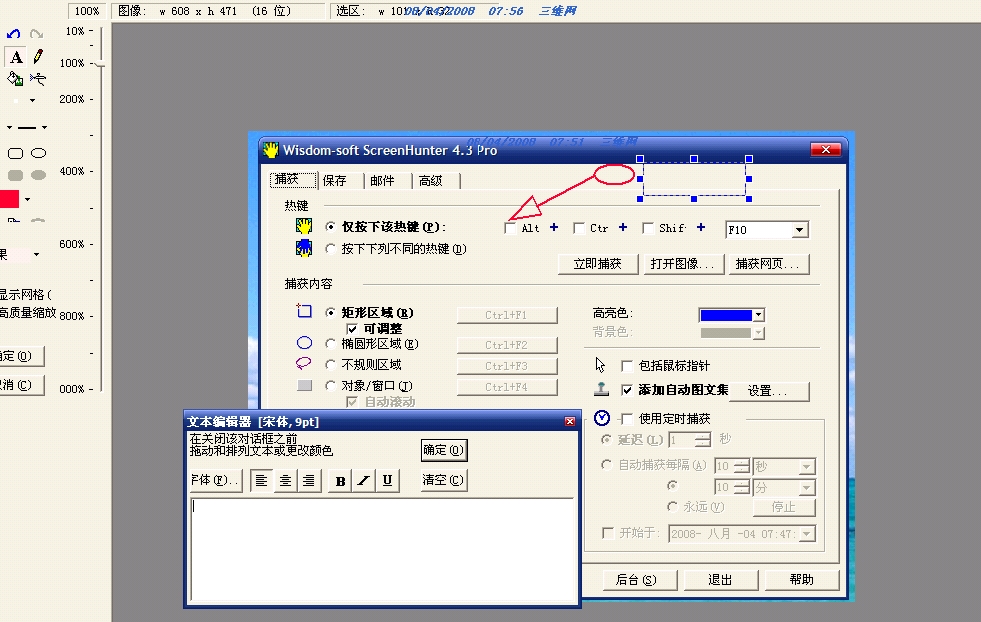The height and width of the screenshot is (622, 981).
Task: Click 确定(O) in the text editor
Action: 444,450
